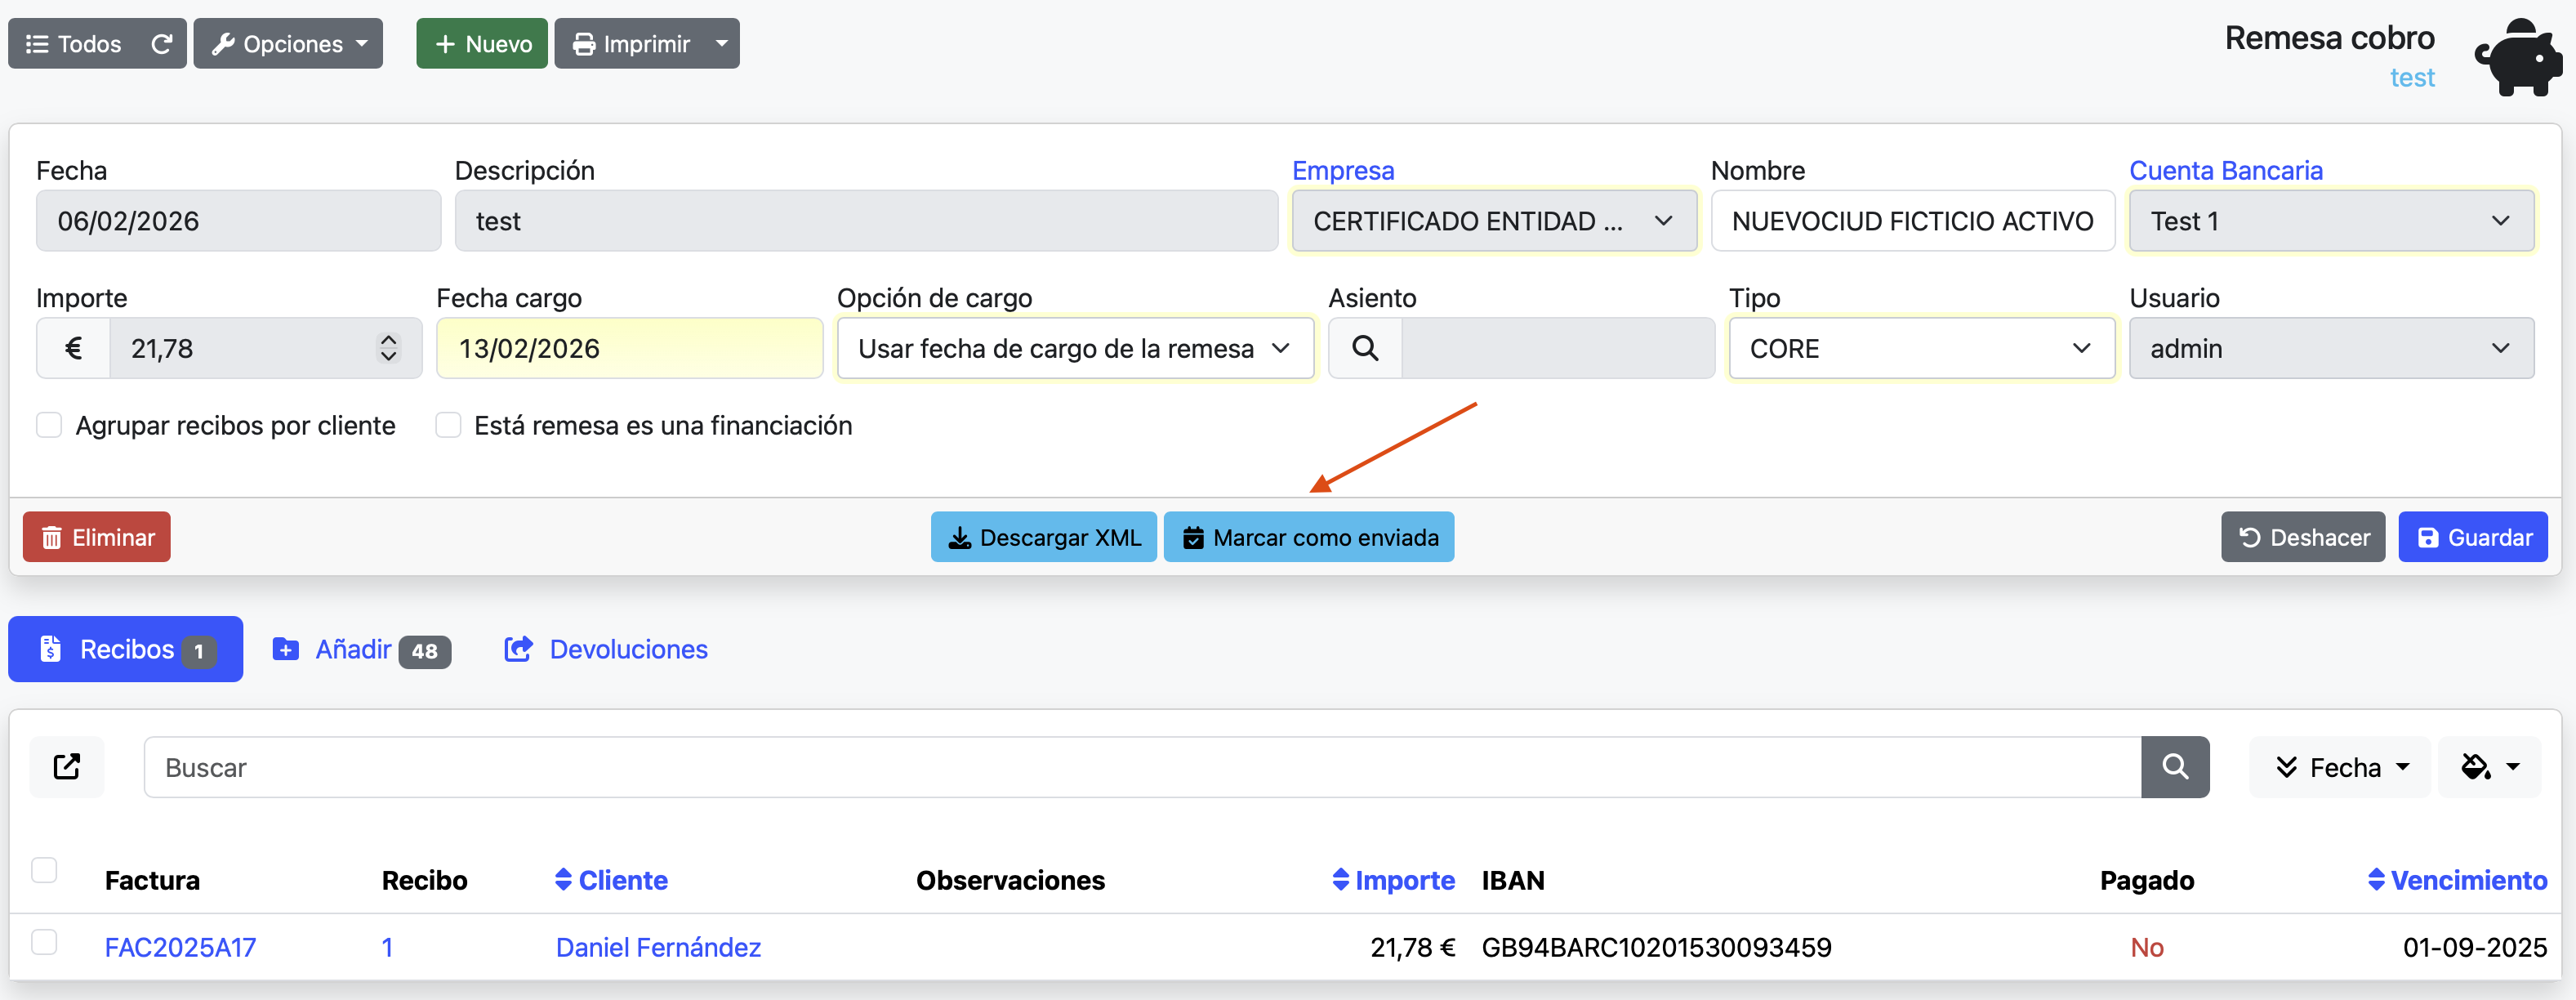The image size is (2576, 1000).
Task: Download the XML file of the remesa
Action: [x=1043, y=537]
